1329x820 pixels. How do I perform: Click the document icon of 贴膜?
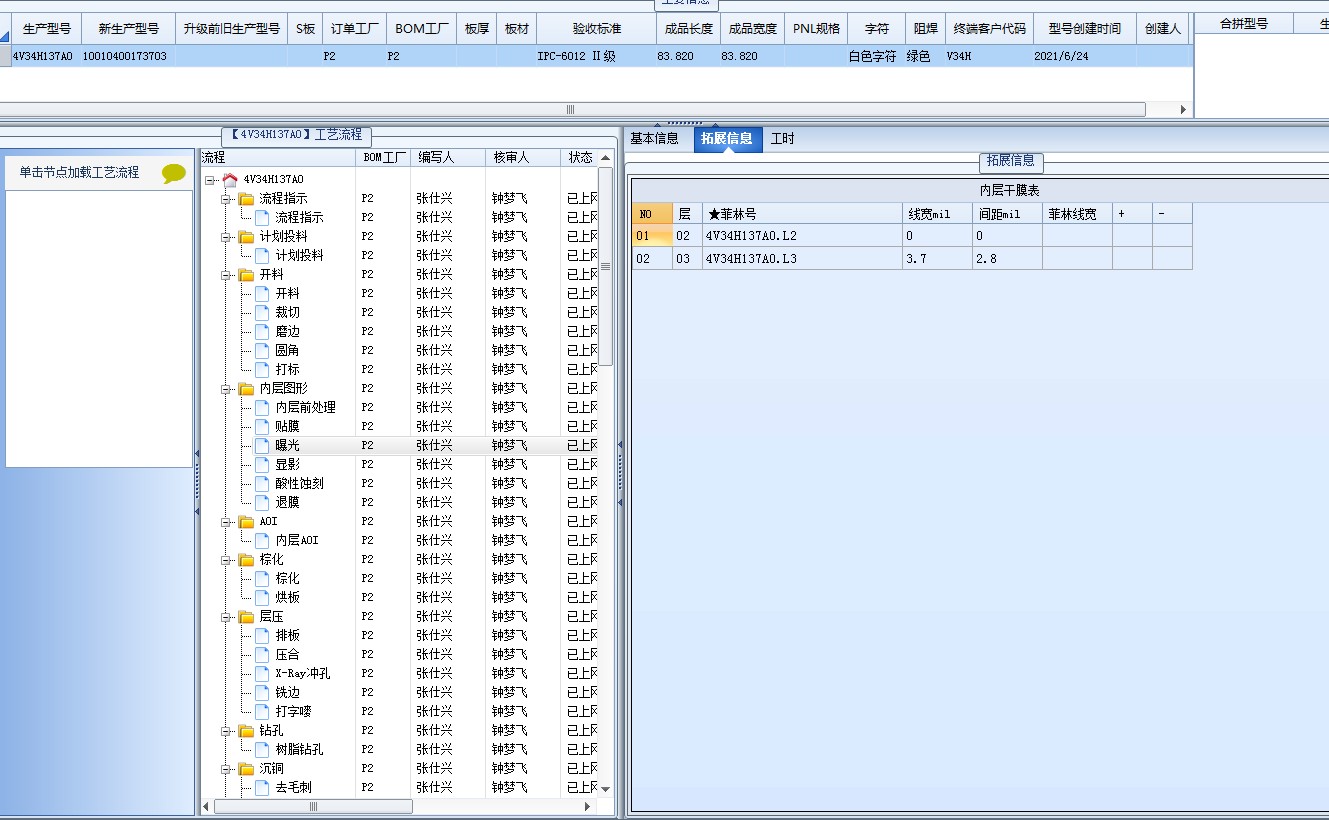click(262, 426)
